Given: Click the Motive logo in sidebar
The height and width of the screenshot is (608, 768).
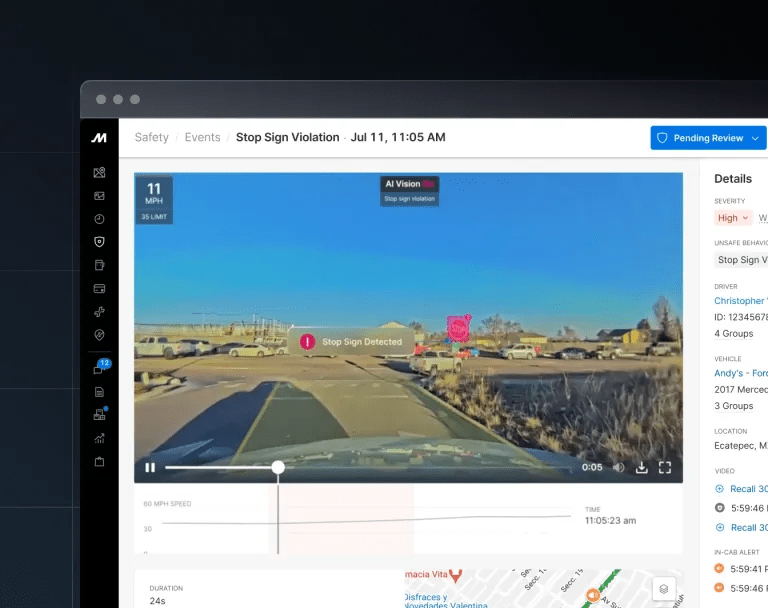Looking at the screenshot, I should (x=99, y=137).
